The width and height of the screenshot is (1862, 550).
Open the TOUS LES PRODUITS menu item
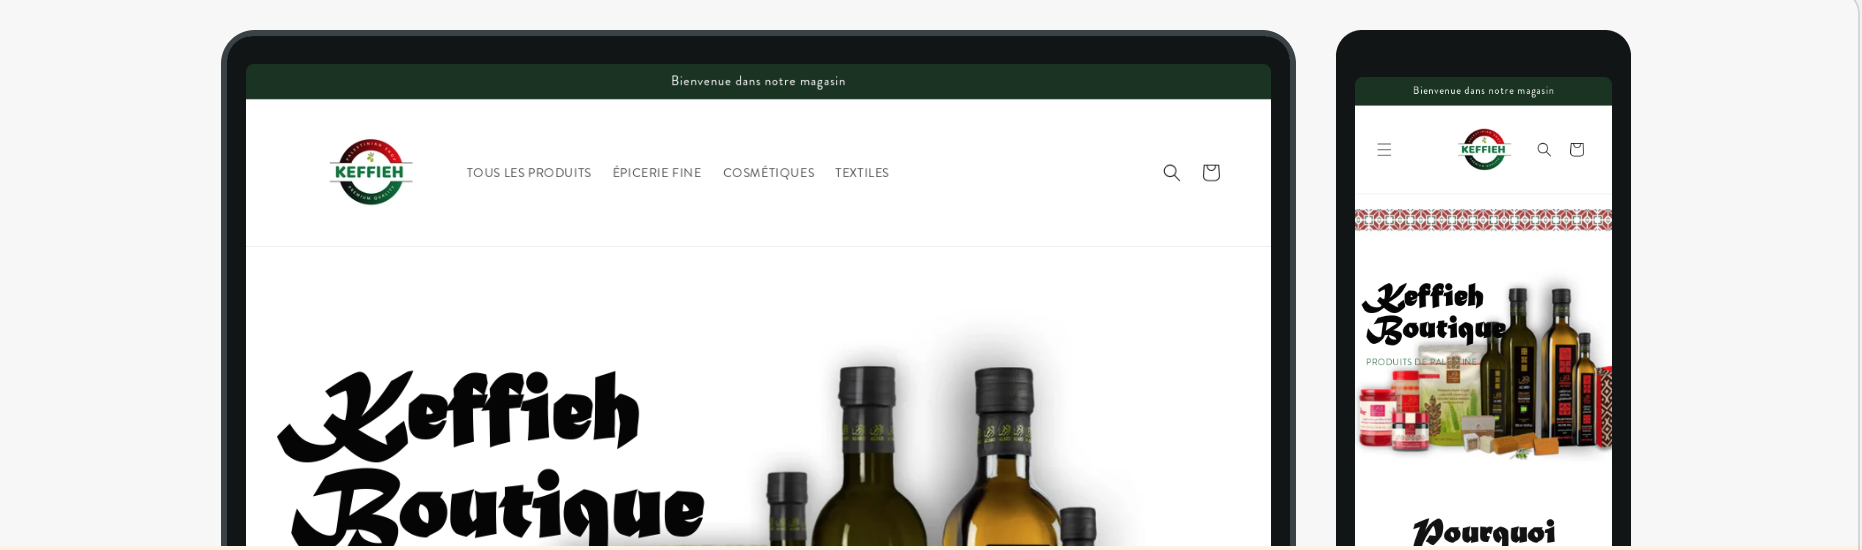coord(528,173)
